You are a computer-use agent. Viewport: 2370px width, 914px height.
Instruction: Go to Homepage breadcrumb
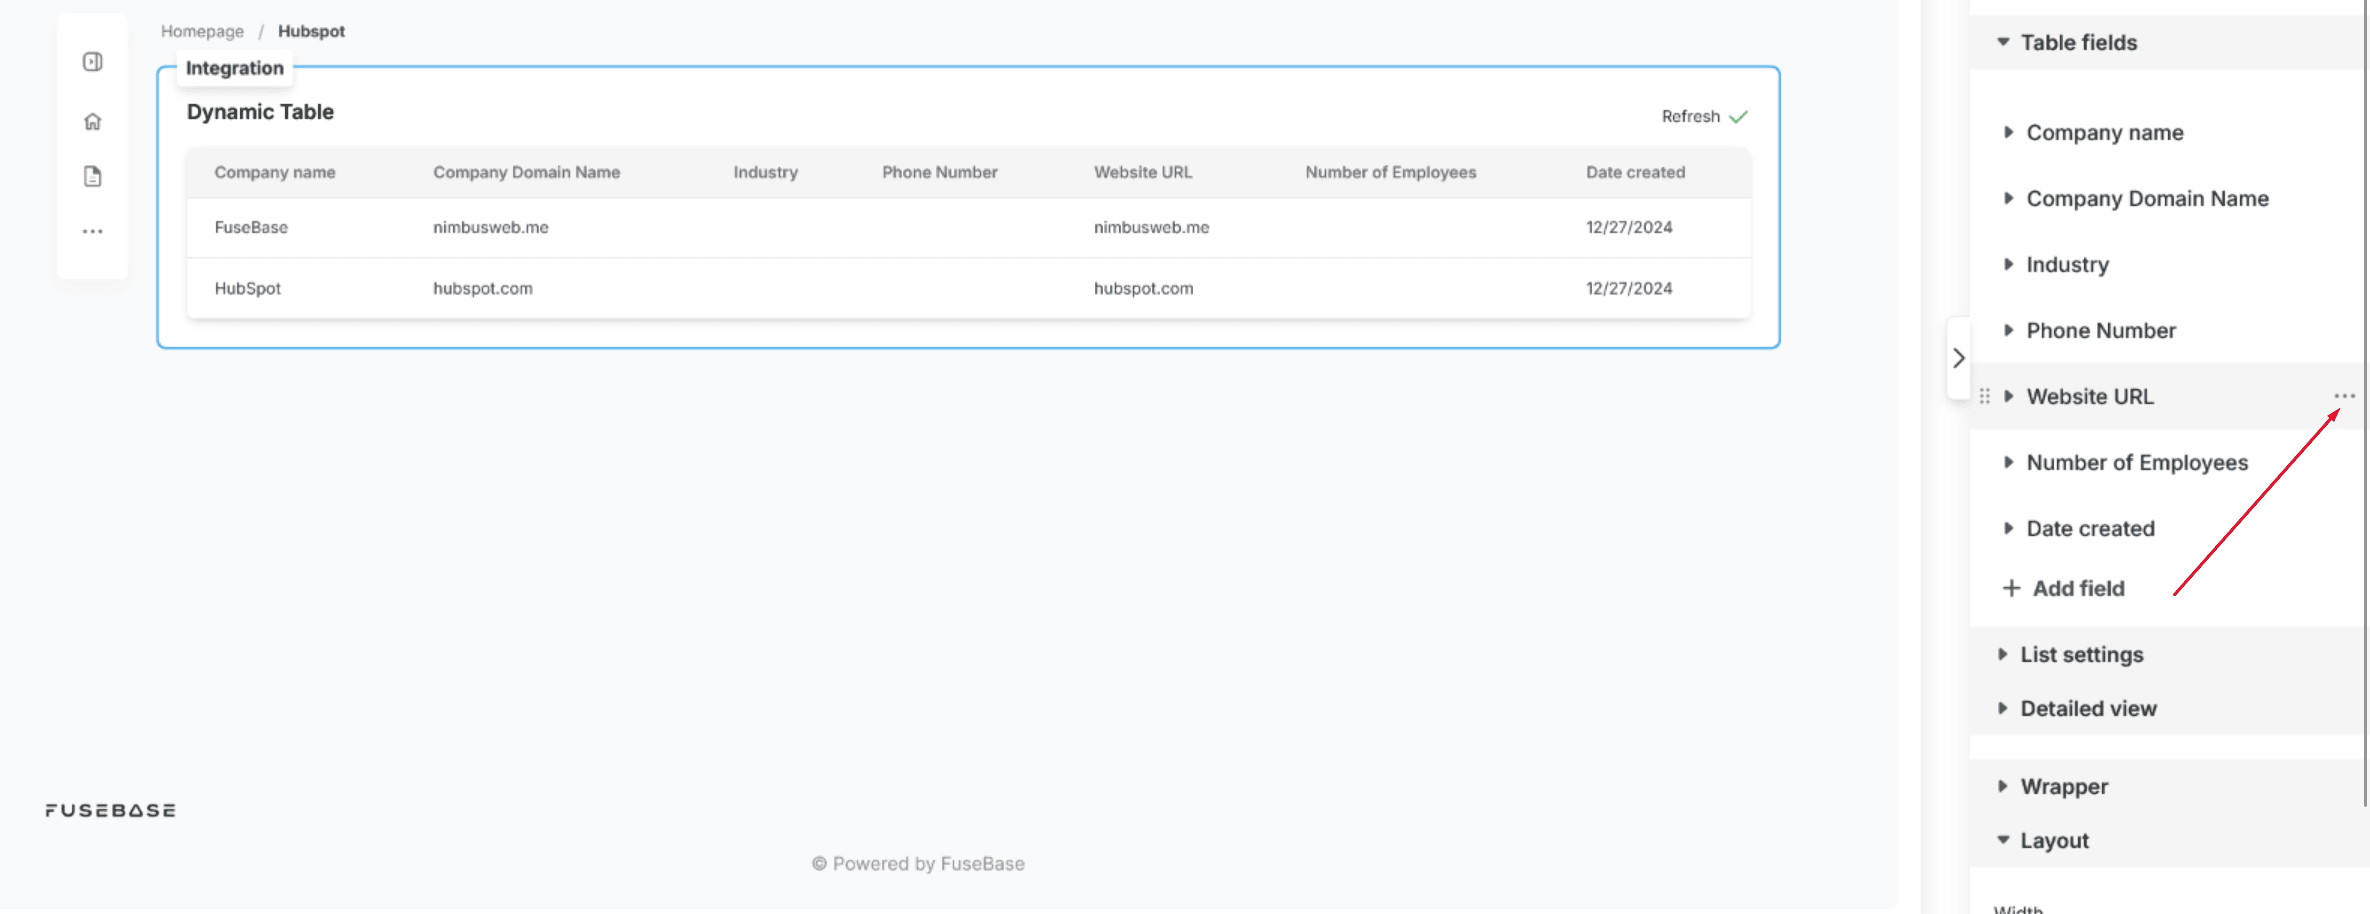(x=202, y=31)
